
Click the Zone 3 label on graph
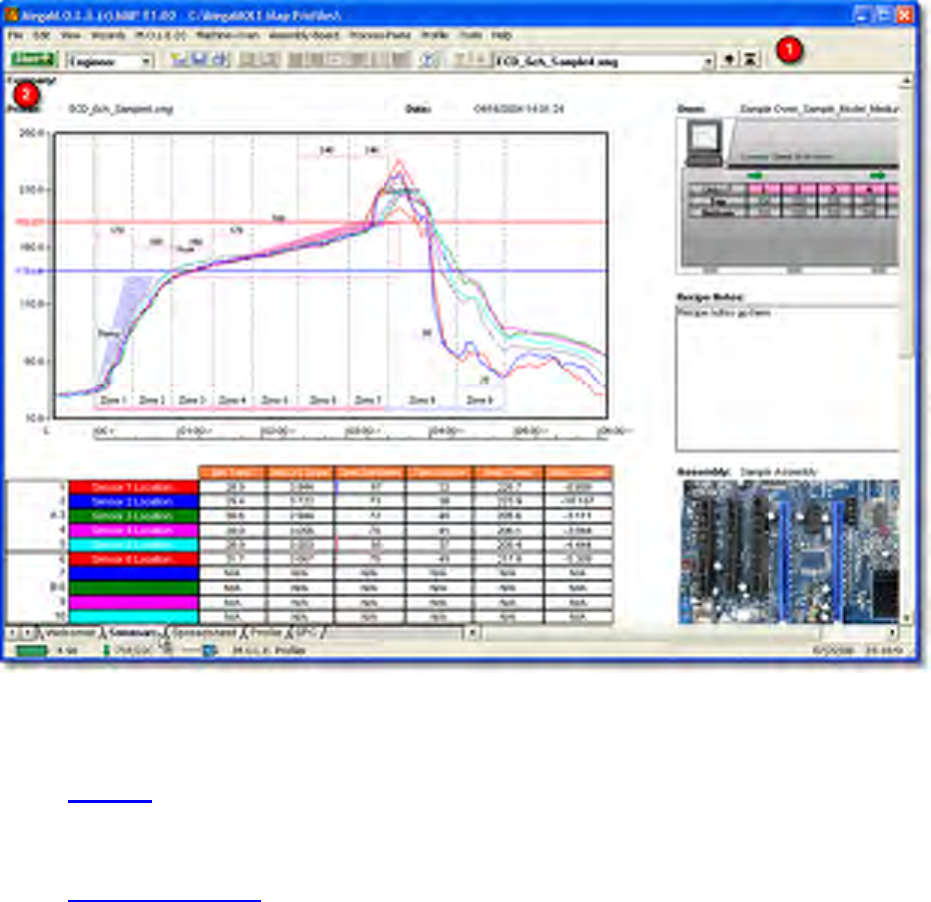coord(192,400)
